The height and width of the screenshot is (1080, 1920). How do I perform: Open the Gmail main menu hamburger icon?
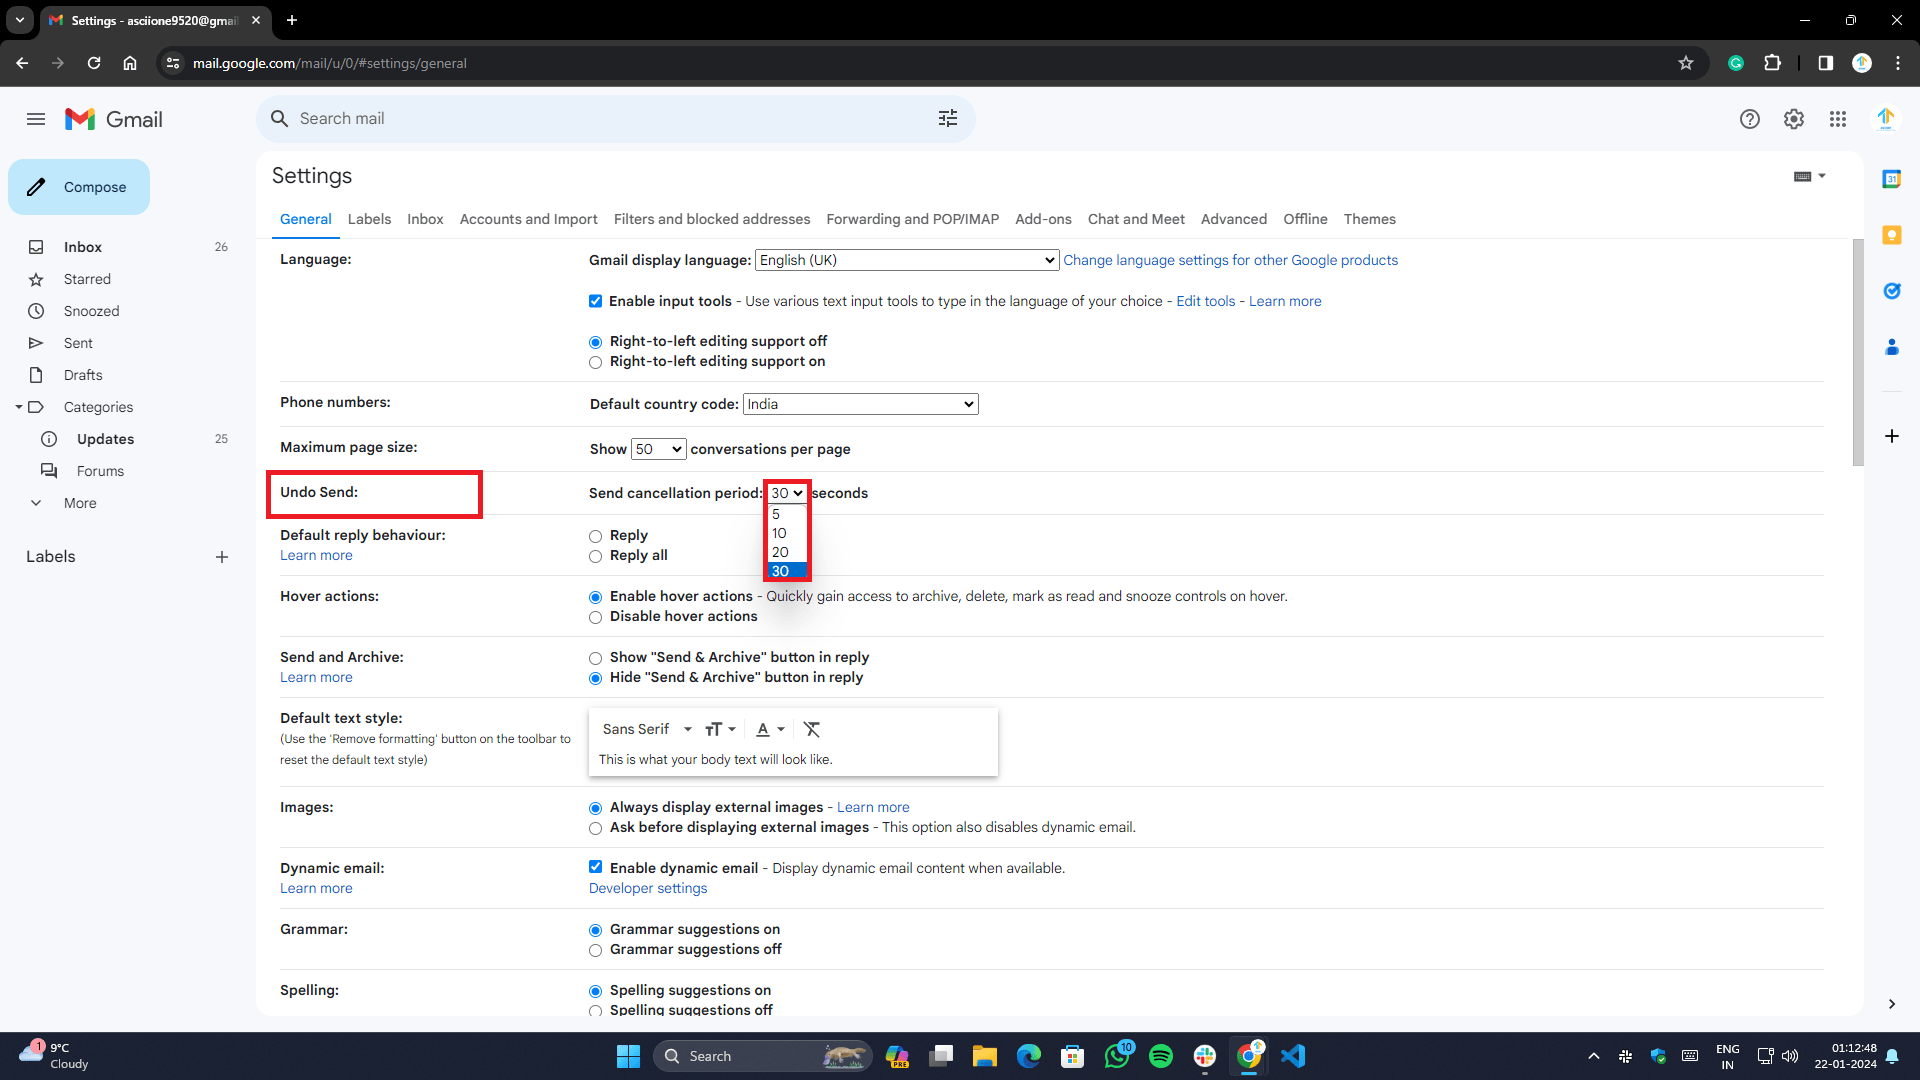point(36,119)
